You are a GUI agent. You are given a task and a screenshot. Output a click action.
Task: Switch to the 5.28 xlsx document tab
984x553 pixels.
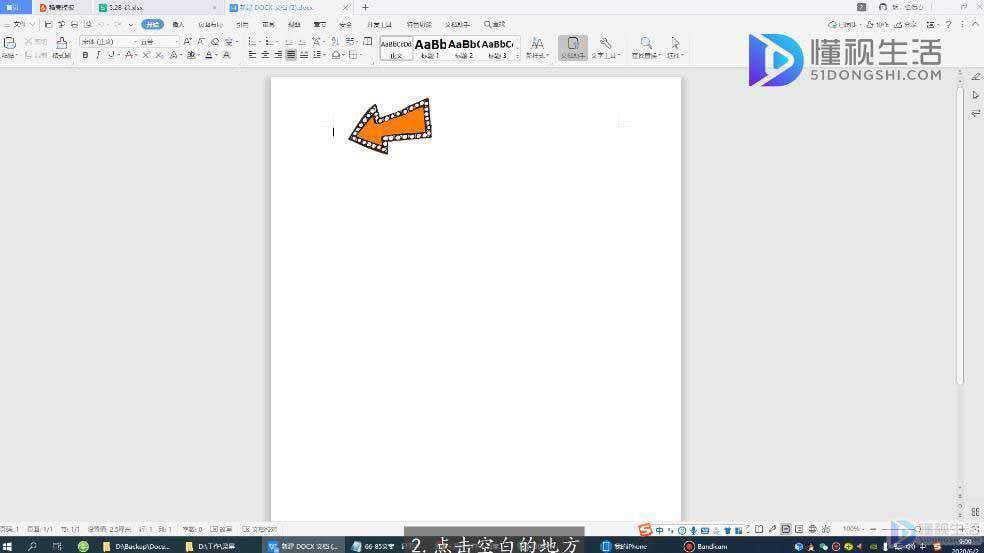click(158, 8)
